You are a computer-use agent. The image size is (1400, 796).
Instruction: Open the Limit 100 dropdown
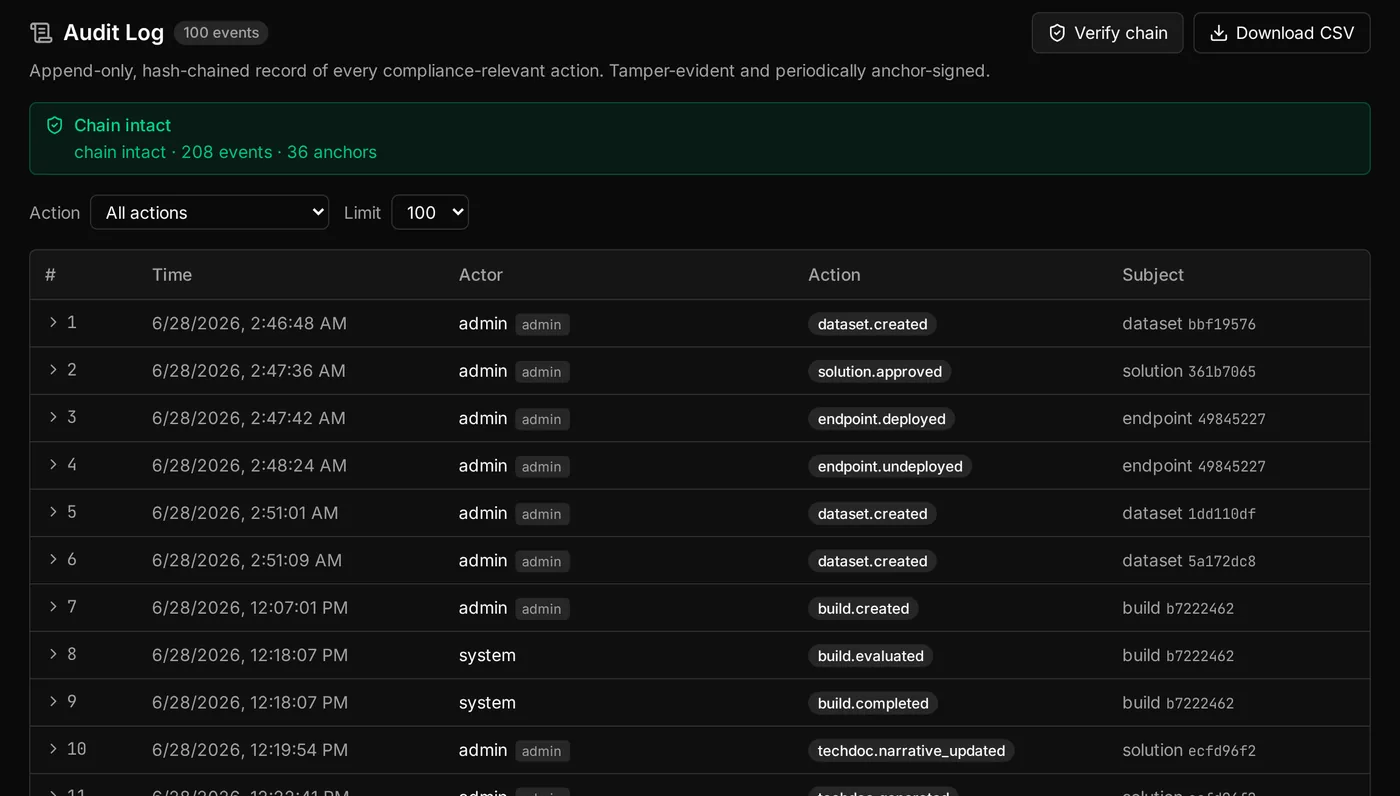click(430, 212)
